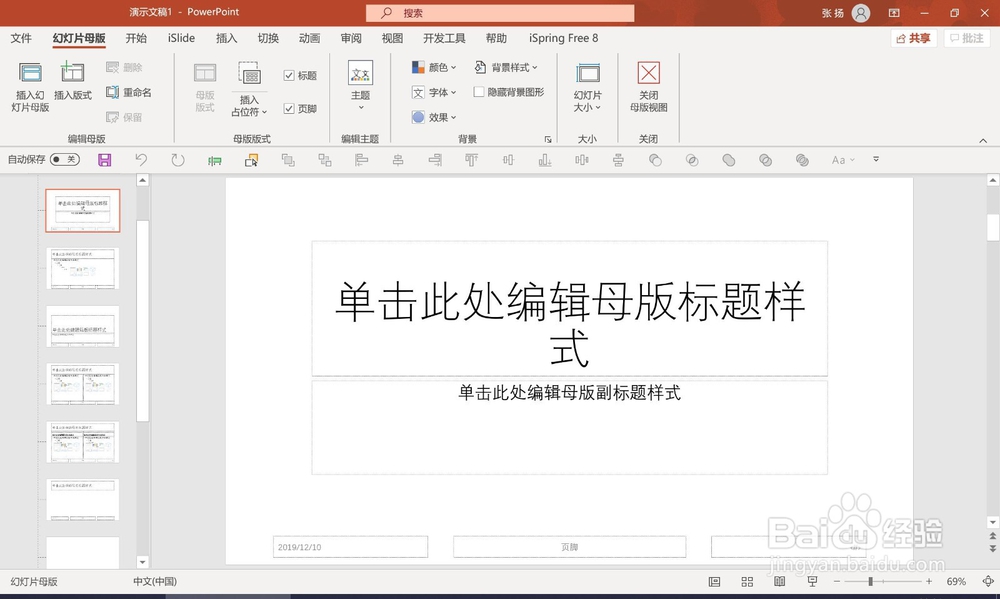Start Slide Show from status bar

(x=812, y=582)
